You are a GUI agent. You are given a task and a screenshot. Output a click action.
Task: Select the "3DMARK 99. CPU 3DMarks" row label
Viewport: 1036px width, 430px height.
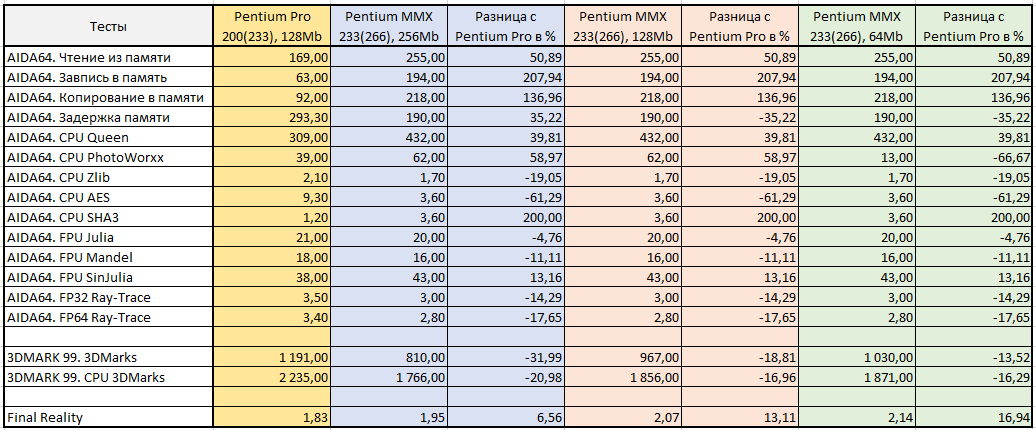pos(107,378)
